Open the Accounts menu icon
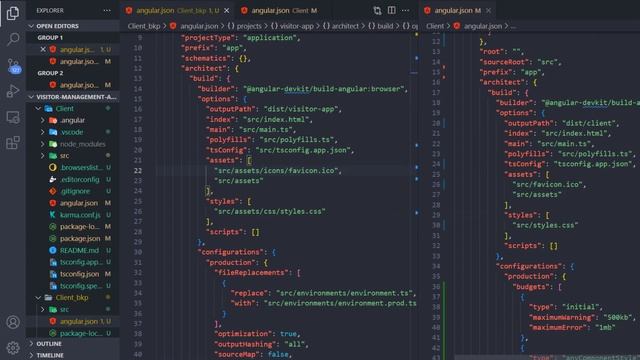This screenshot has width=640, height=360. coord(13,322)
